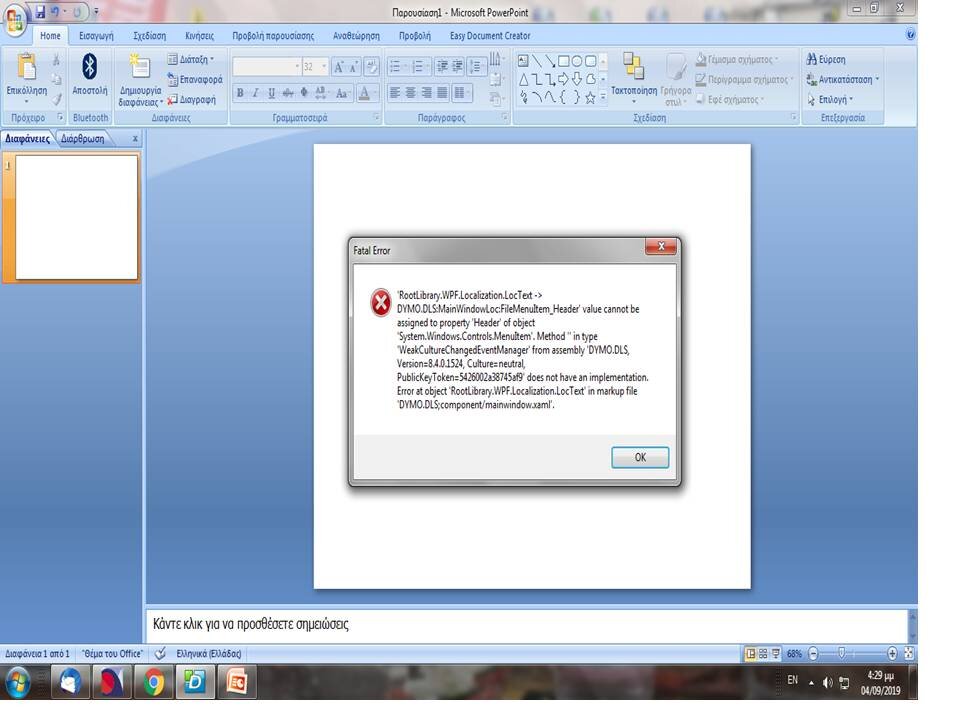Viewport: 960px width, 720px height.
Task: Open the Change Case Aa dropdown
Action: (x=342, y=93)
